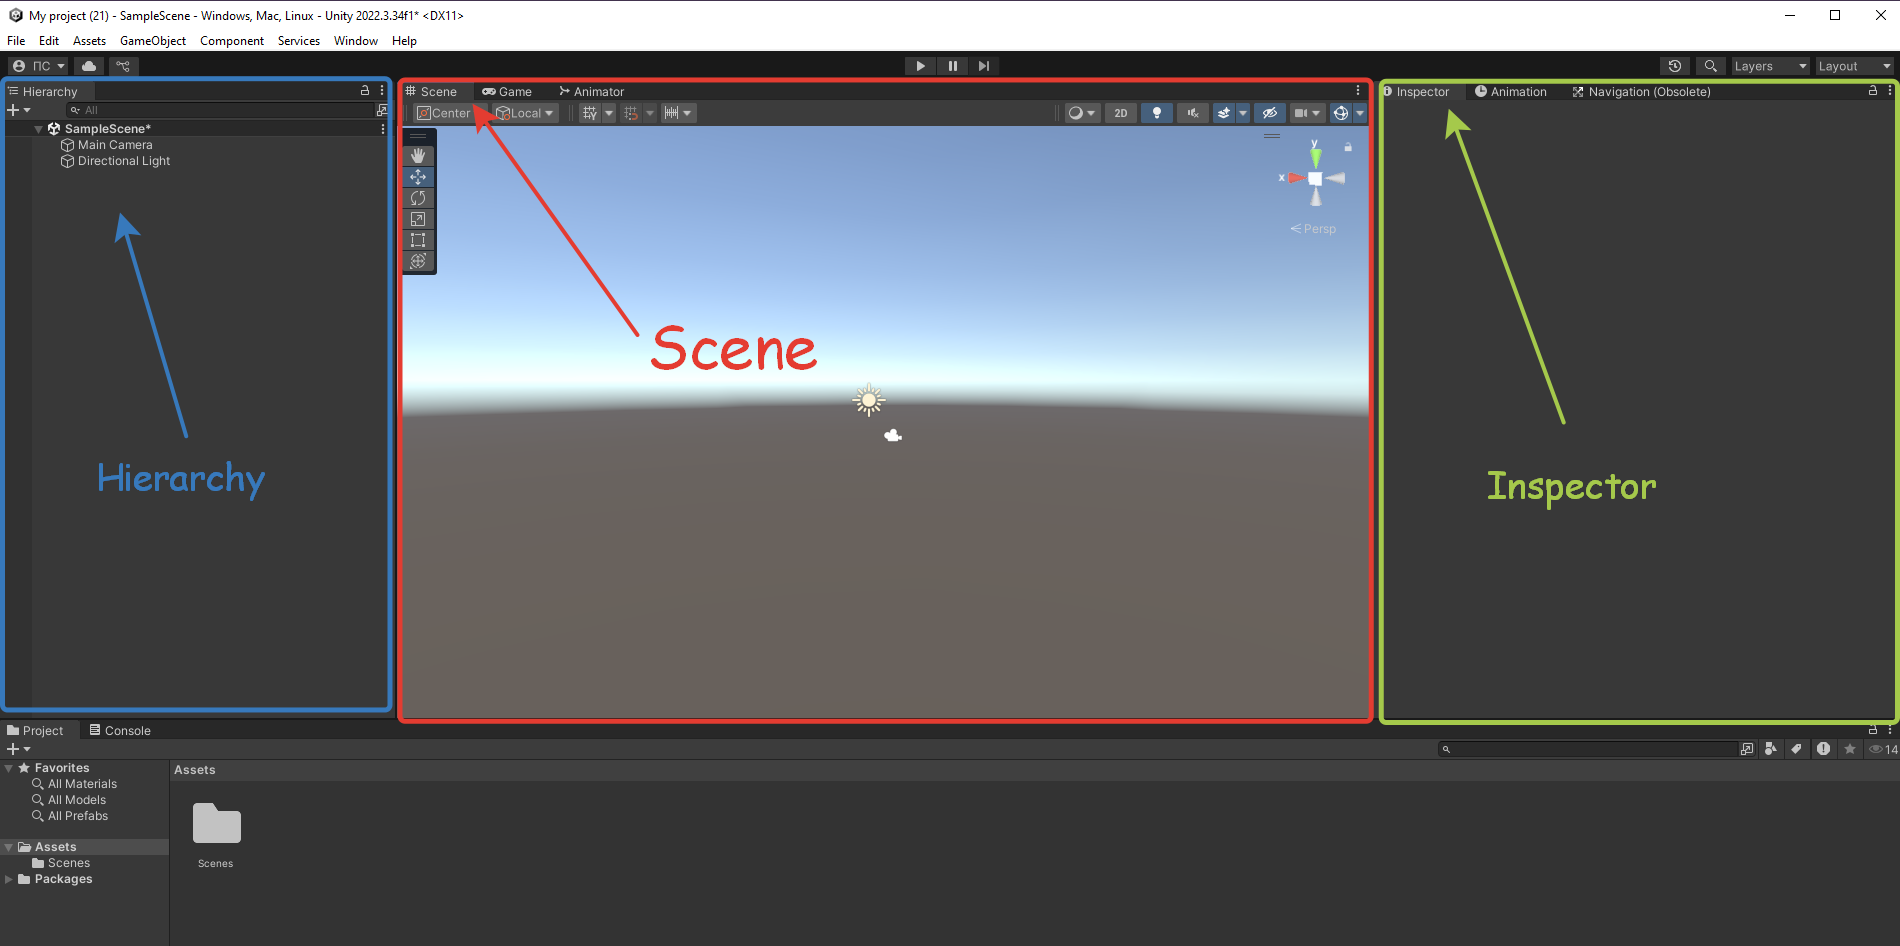Viewport: 1900px width, 946px height.
Task: Collapse the SampleScene tree node
Action: 38,129
